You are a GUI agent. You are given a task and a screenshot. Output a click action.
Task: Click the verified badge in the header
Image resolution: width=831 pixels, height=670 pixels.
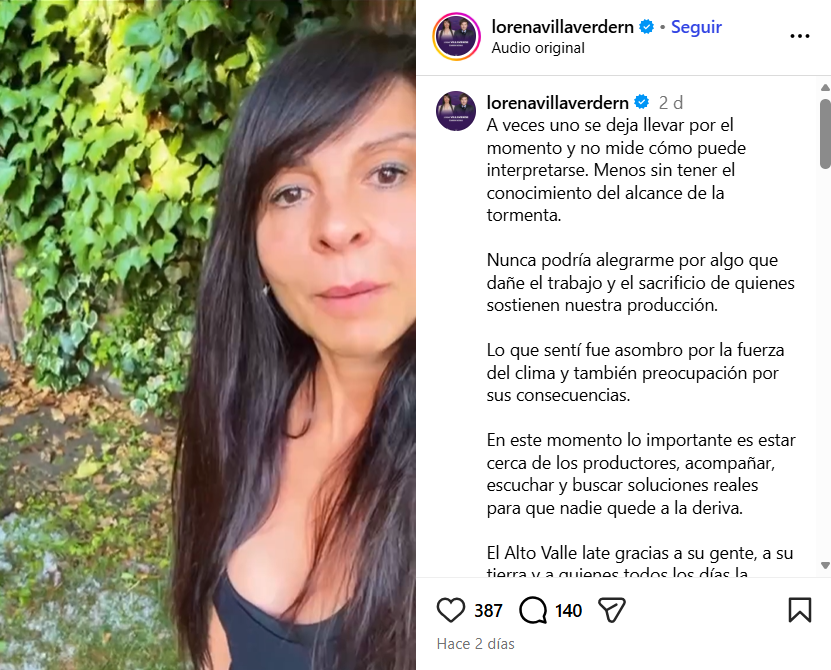coord(647,27)
